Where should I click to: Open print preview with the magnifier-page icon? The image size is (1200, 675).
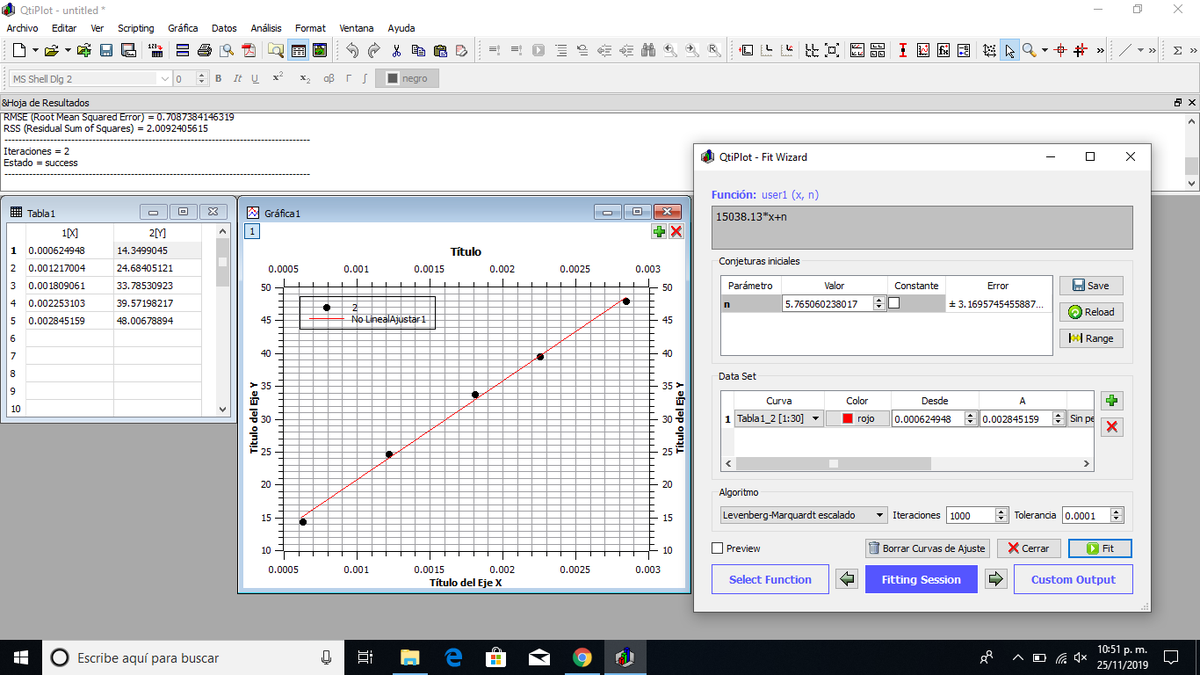pos(227,50)
